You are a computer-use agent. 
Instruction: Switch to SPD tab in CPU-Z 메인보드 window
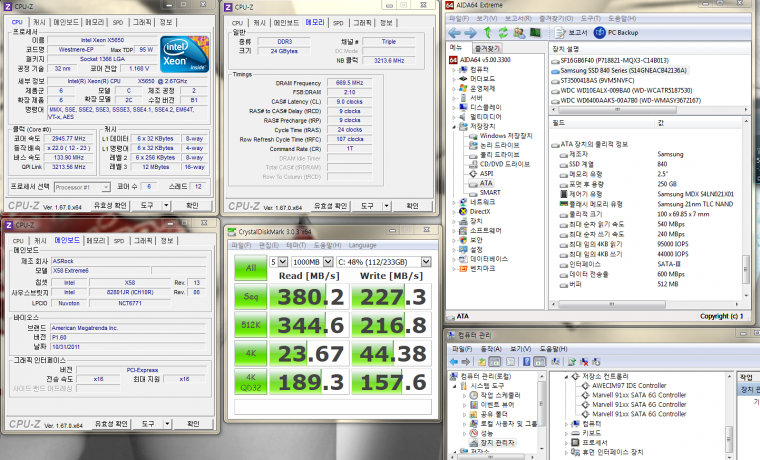point(119,240)
